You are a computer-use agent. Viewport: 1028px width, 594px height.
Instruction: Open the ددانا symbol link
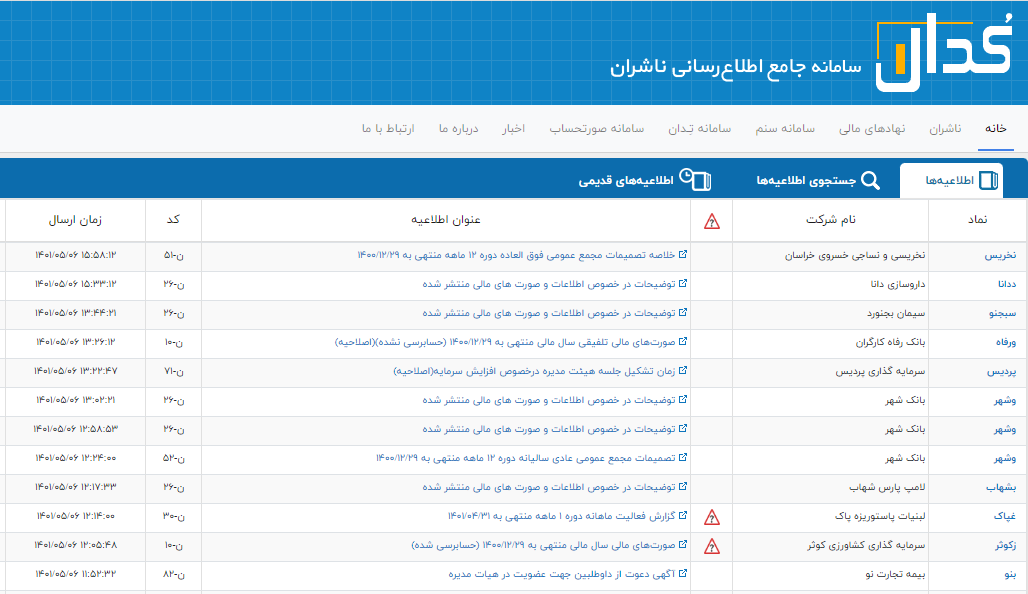(1007, 285)
